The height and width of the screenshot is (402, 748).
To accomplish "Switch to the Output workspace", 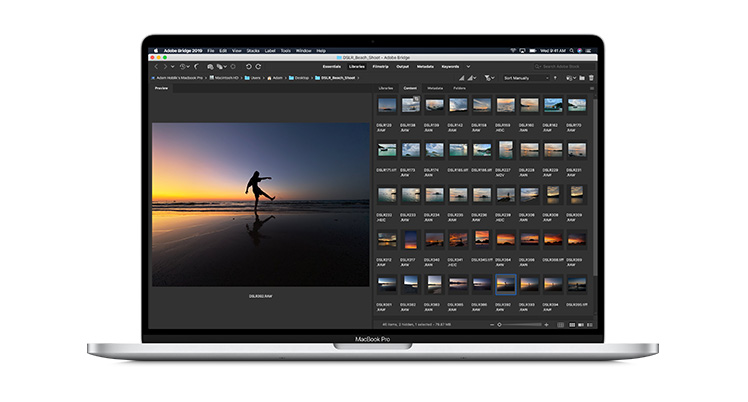I will click(x=403, y=67).
